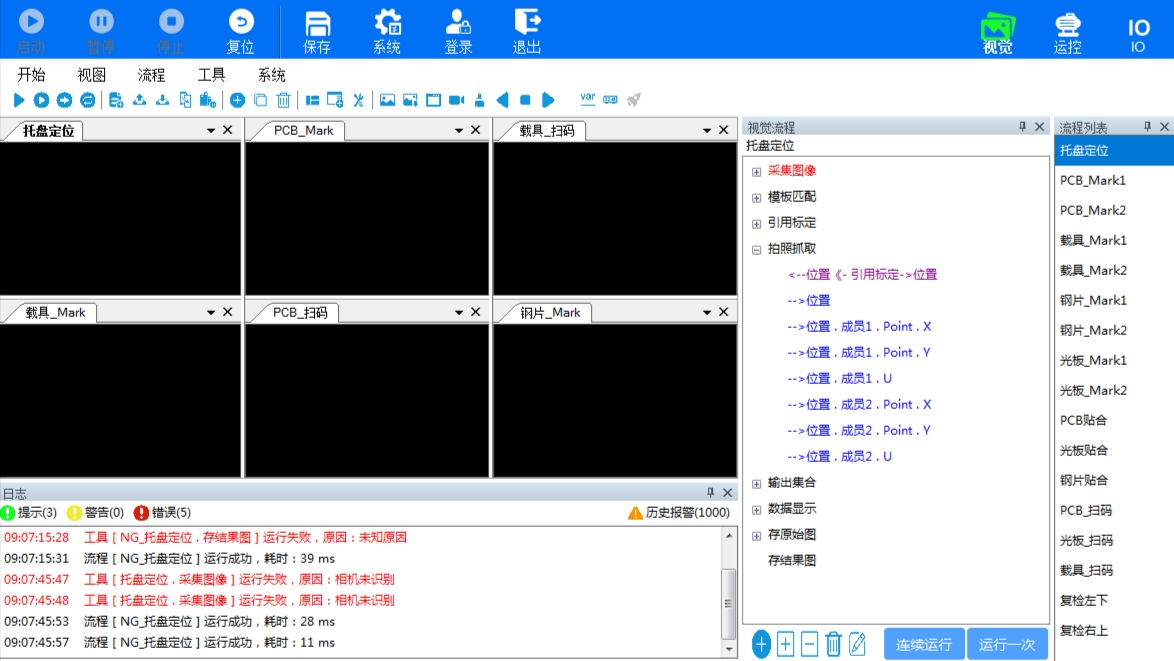Open the 流程 menu
Image resolution: width=1174 pixels, height=661 pixels.
151,75
